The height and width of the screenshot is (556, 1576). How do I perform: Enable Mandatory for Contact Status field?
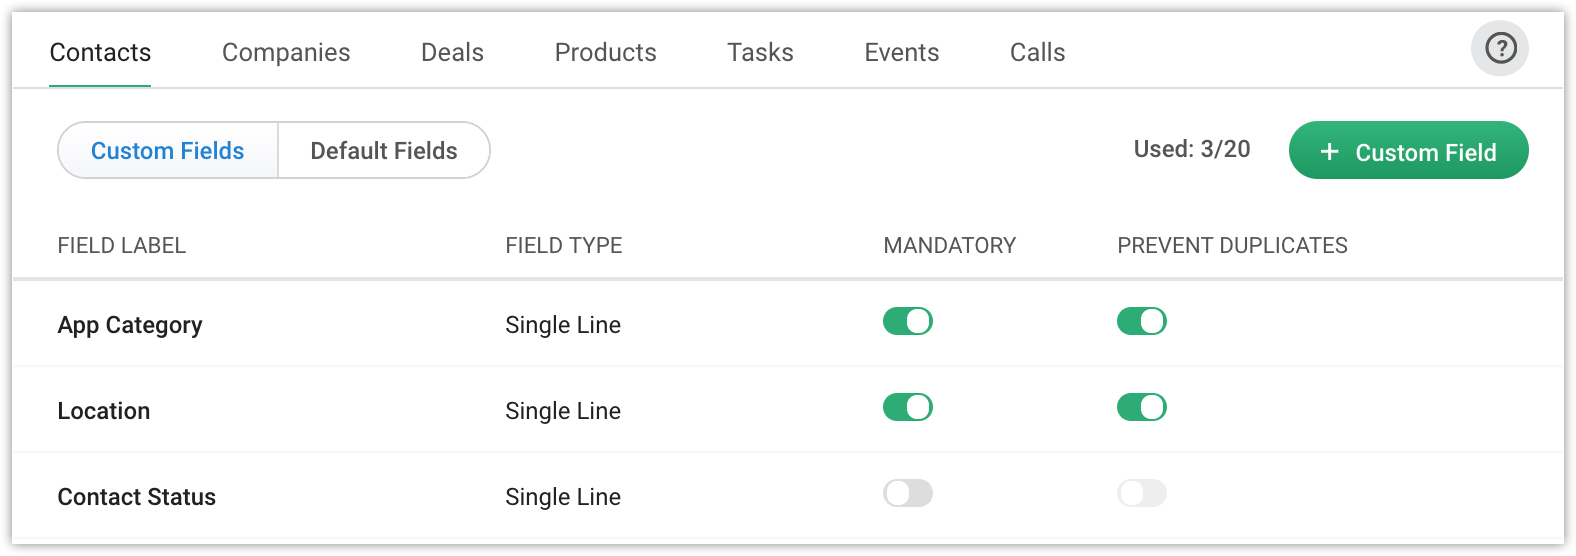tap(907, 493)
